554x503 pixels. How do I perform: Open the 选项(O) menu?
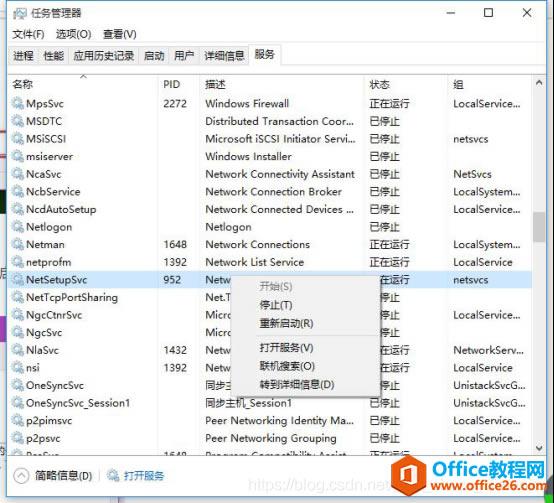(73, 34)
